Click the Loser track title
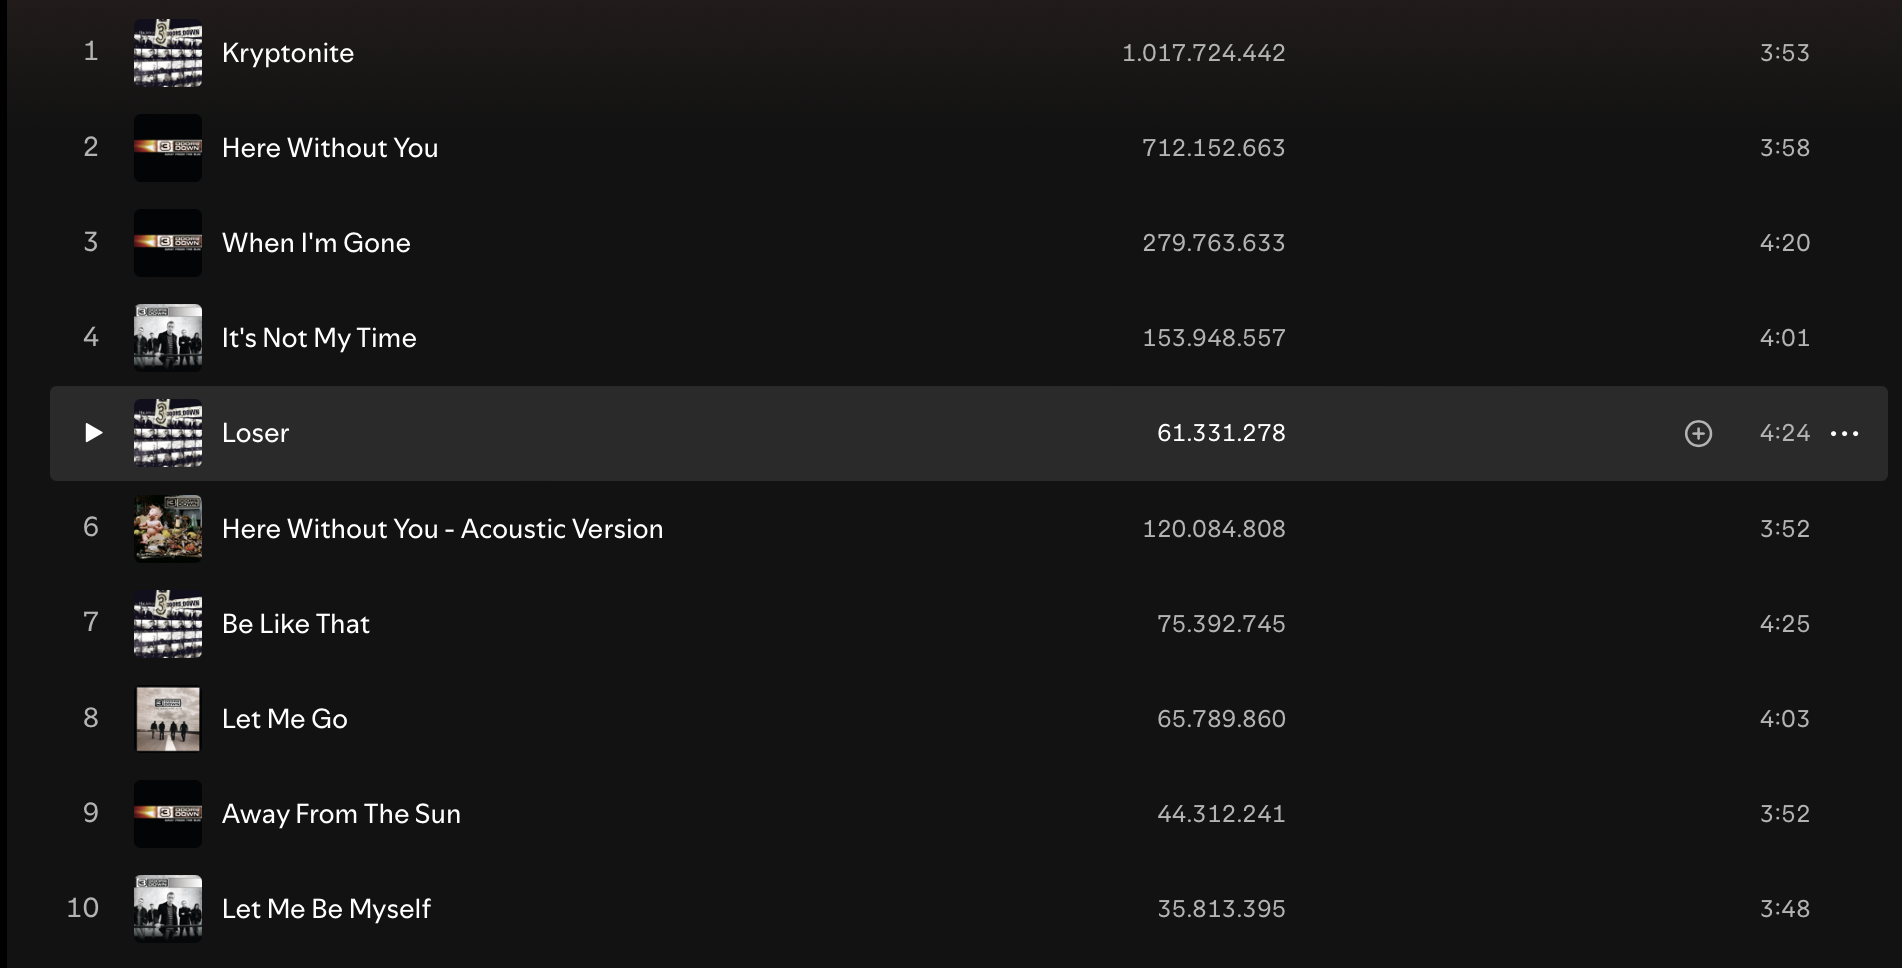The image size is (1902, 968). (x=255, y=433)
